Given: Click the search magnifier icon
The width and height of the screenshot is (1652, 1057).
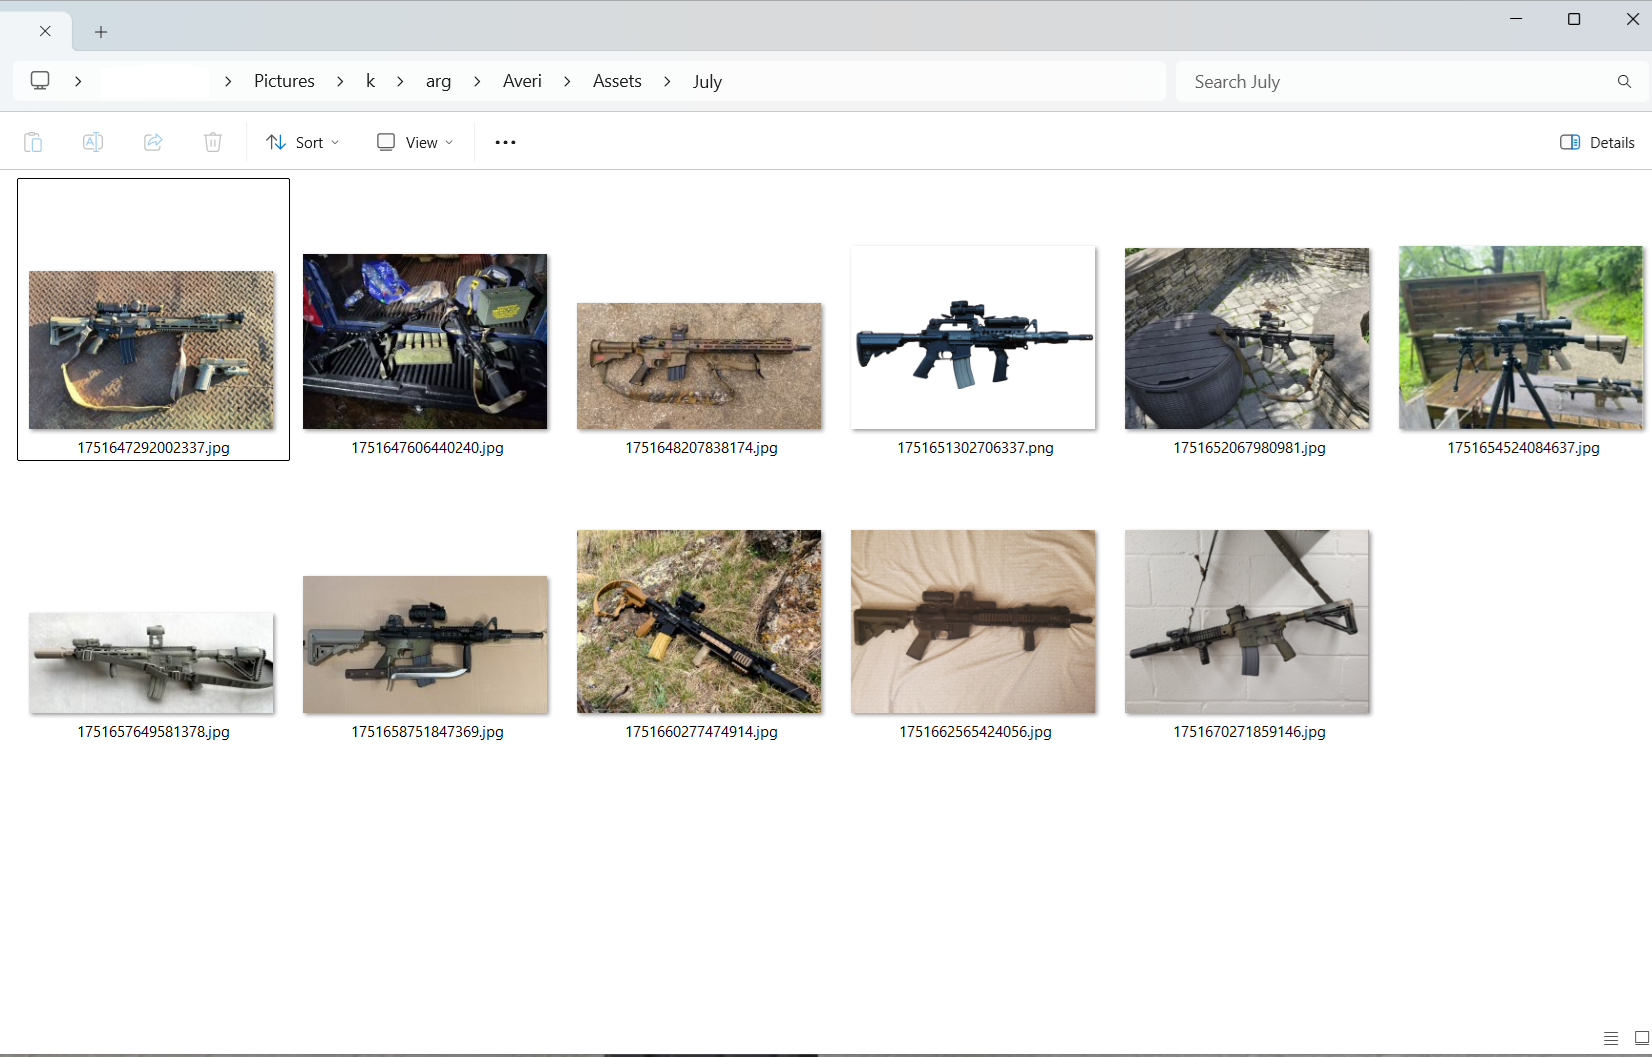Looking at the screenshot, I should (x=1624, y=81).
